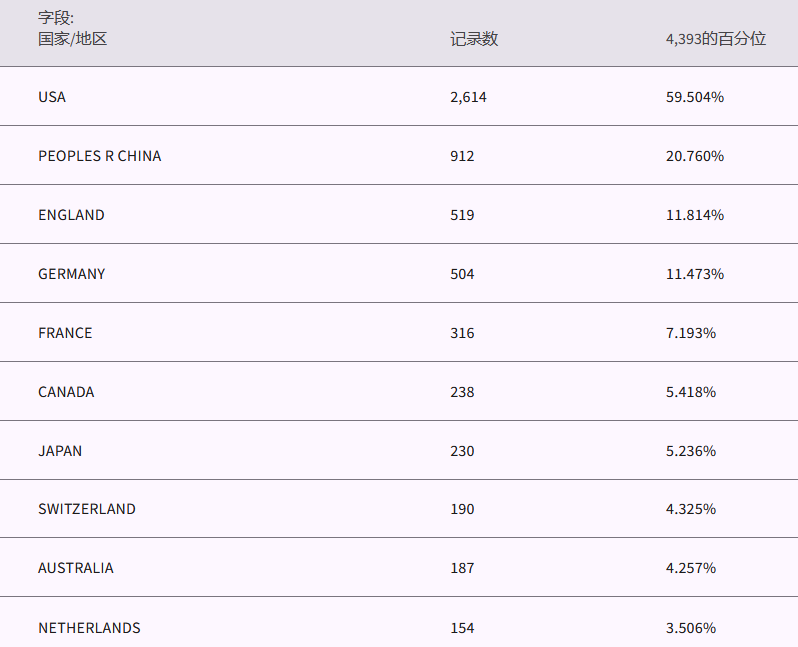Click the 7.193% percentage value
Viewport: 798px width, 647px height.
click(690, 333)
